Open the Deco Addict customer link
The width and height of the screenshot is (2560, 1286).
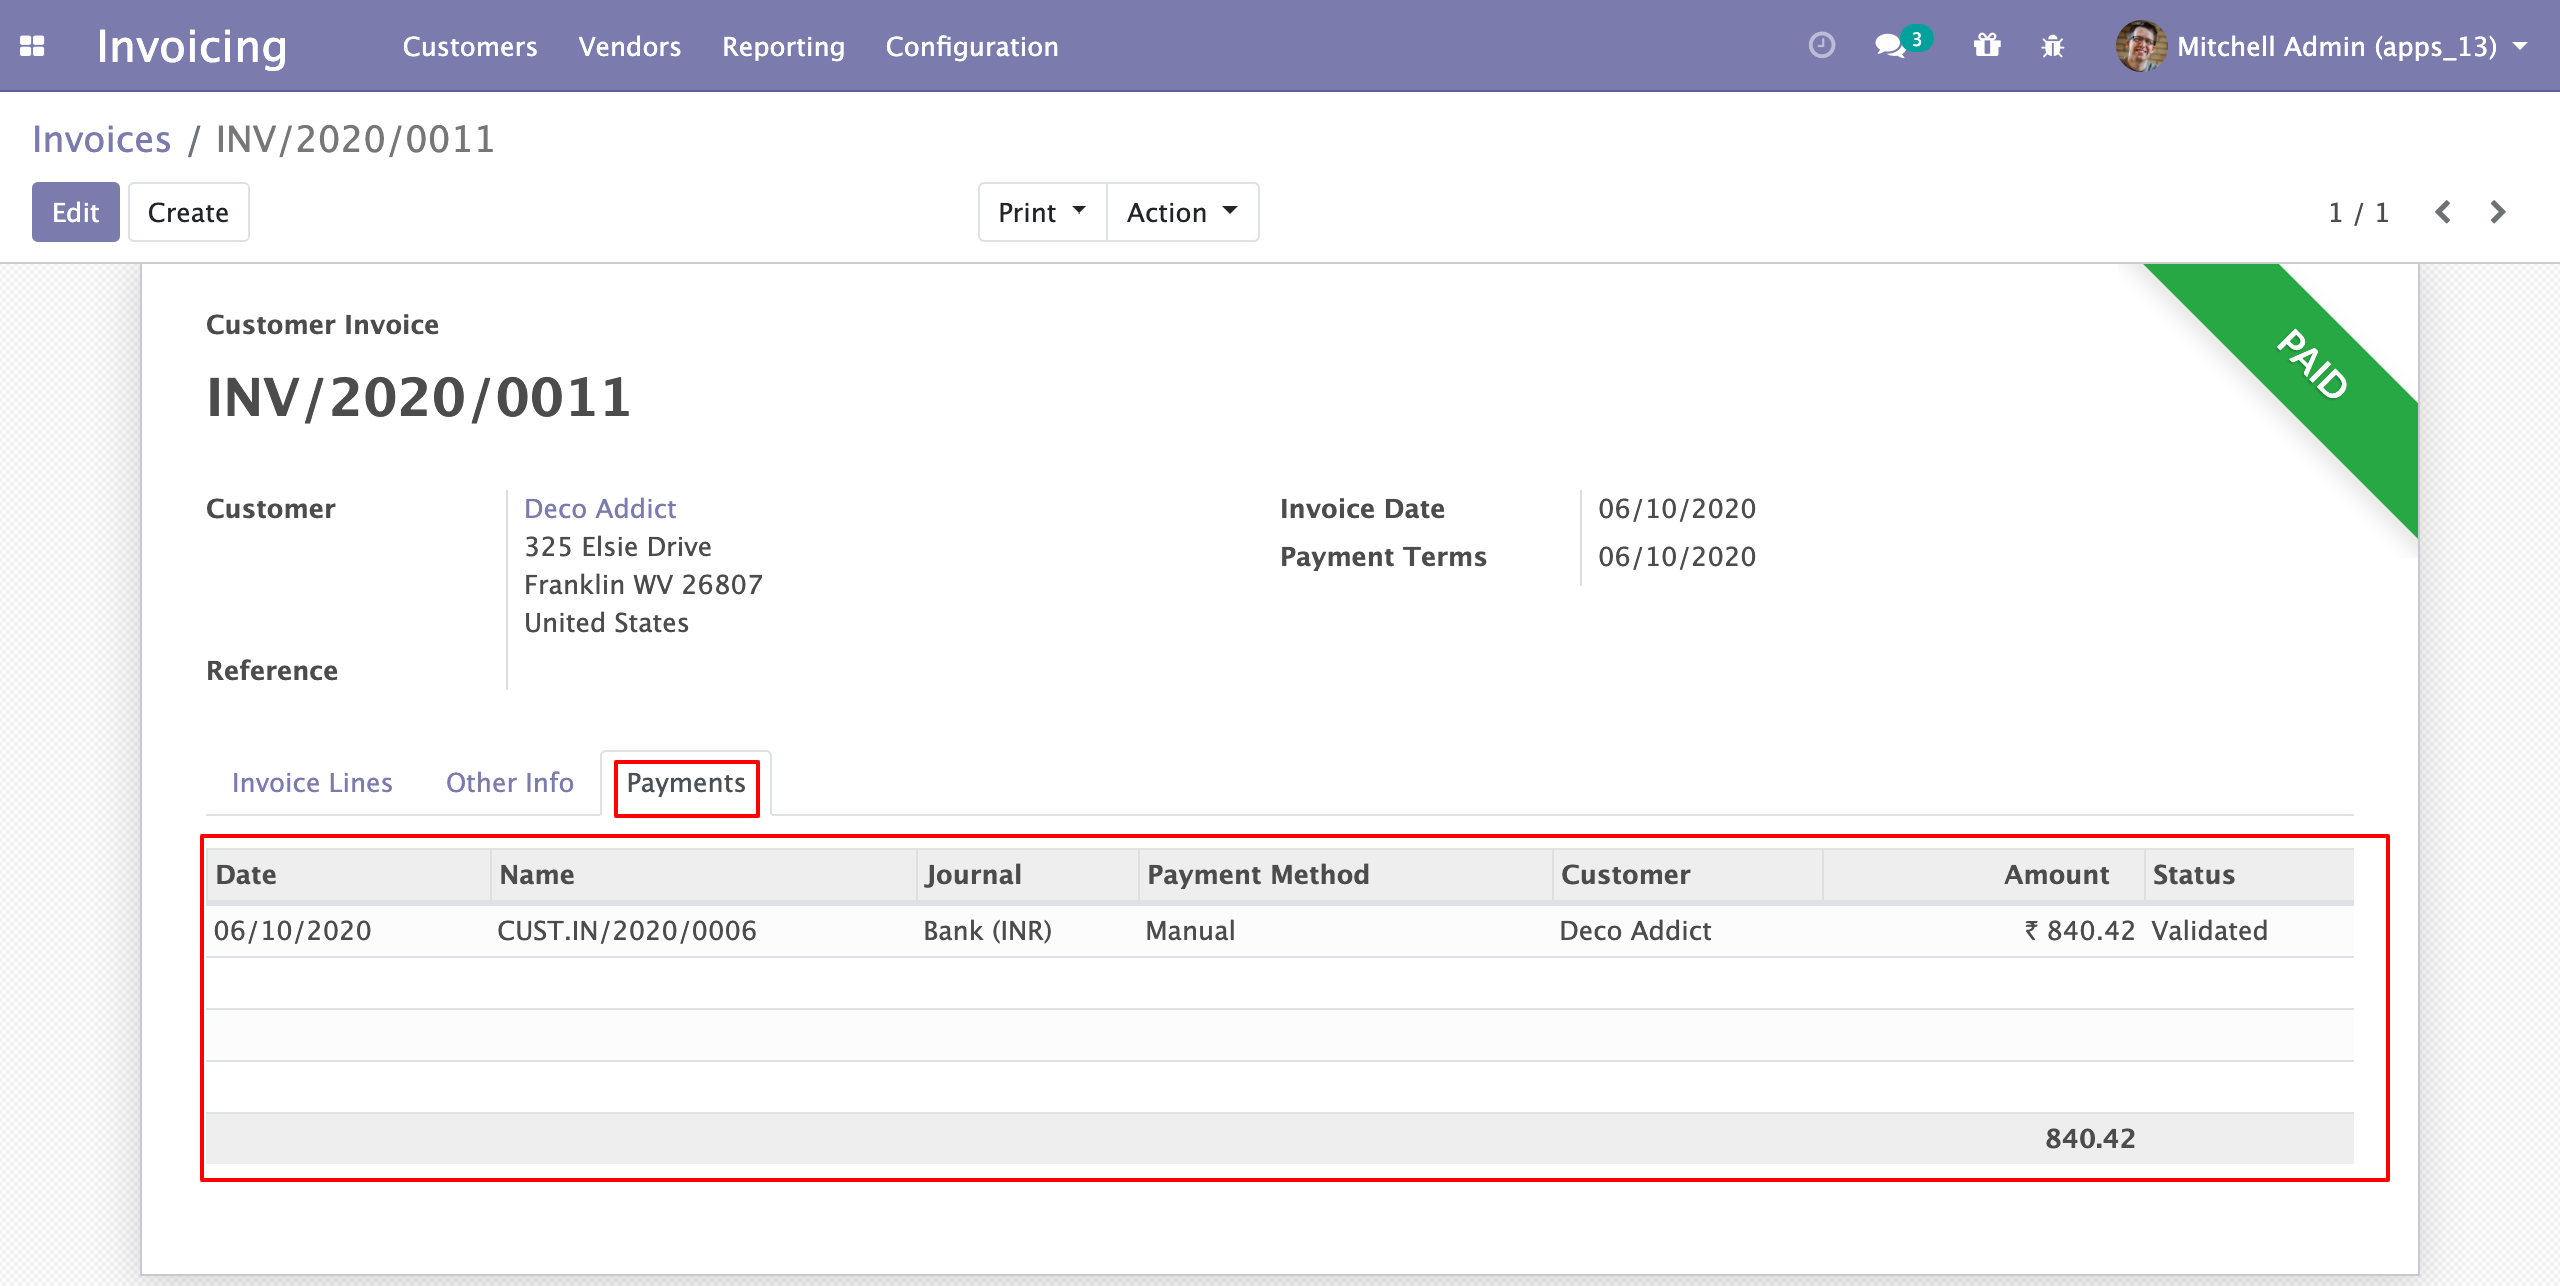(x=600, y=508)
